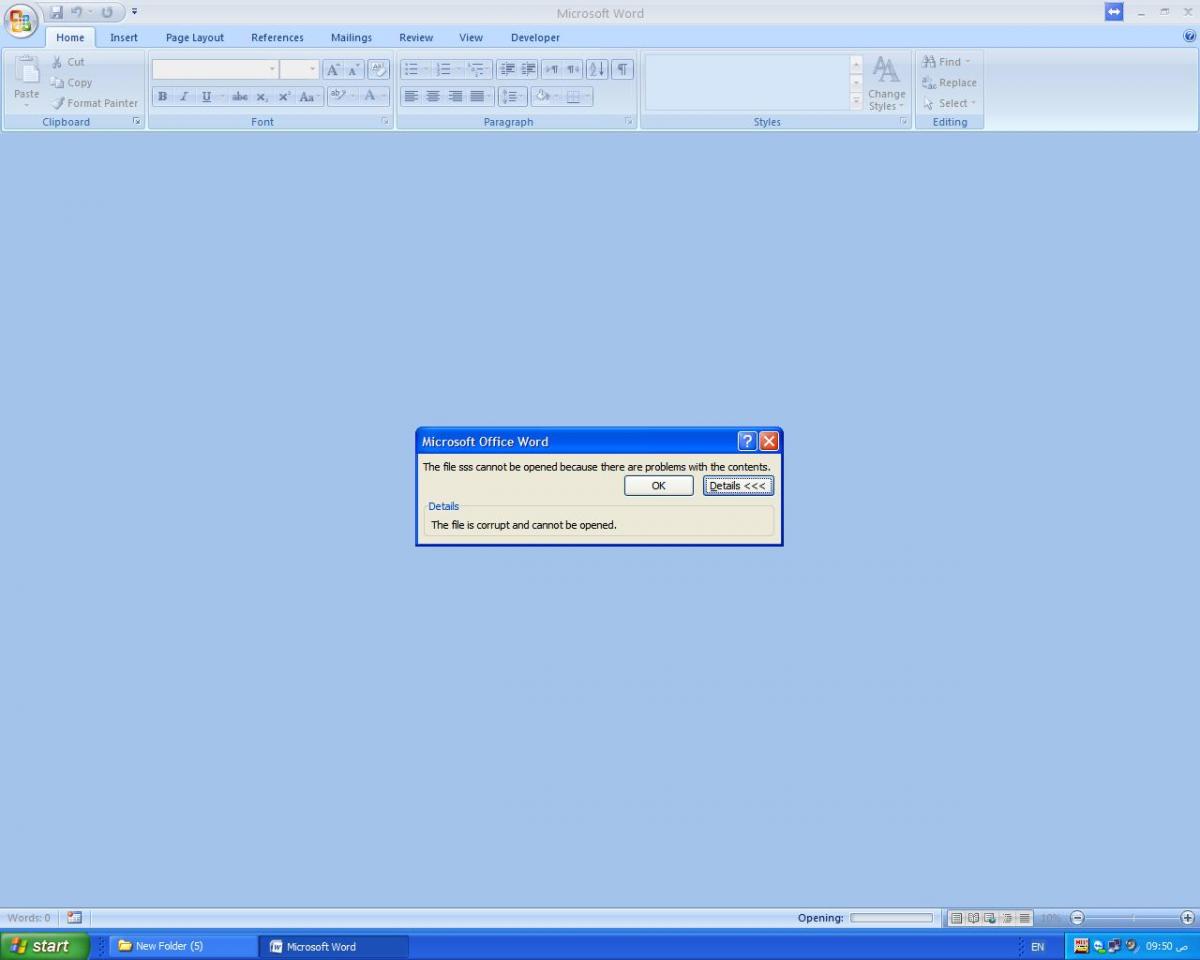Expand the Styles gallery More button

tap(856, 102)
